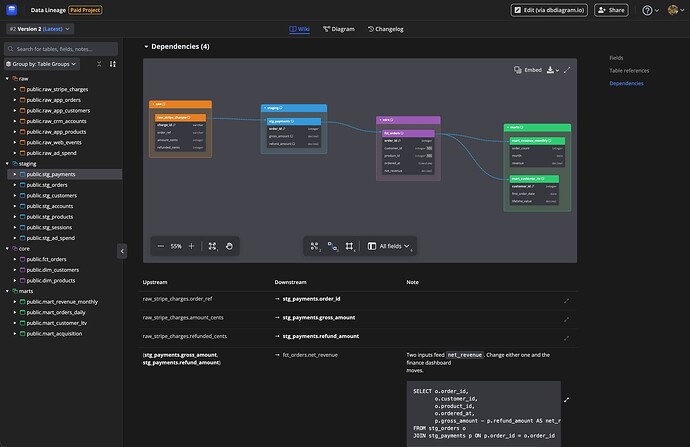
Task: Click Embed button in diagram
Action: coord(528,70)
